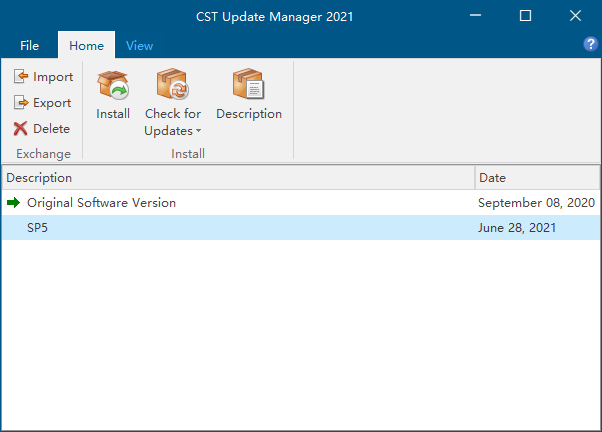This screenshot has width=602, height=432.
Task: Click the Export arrow icon
Action: (21, 103)
